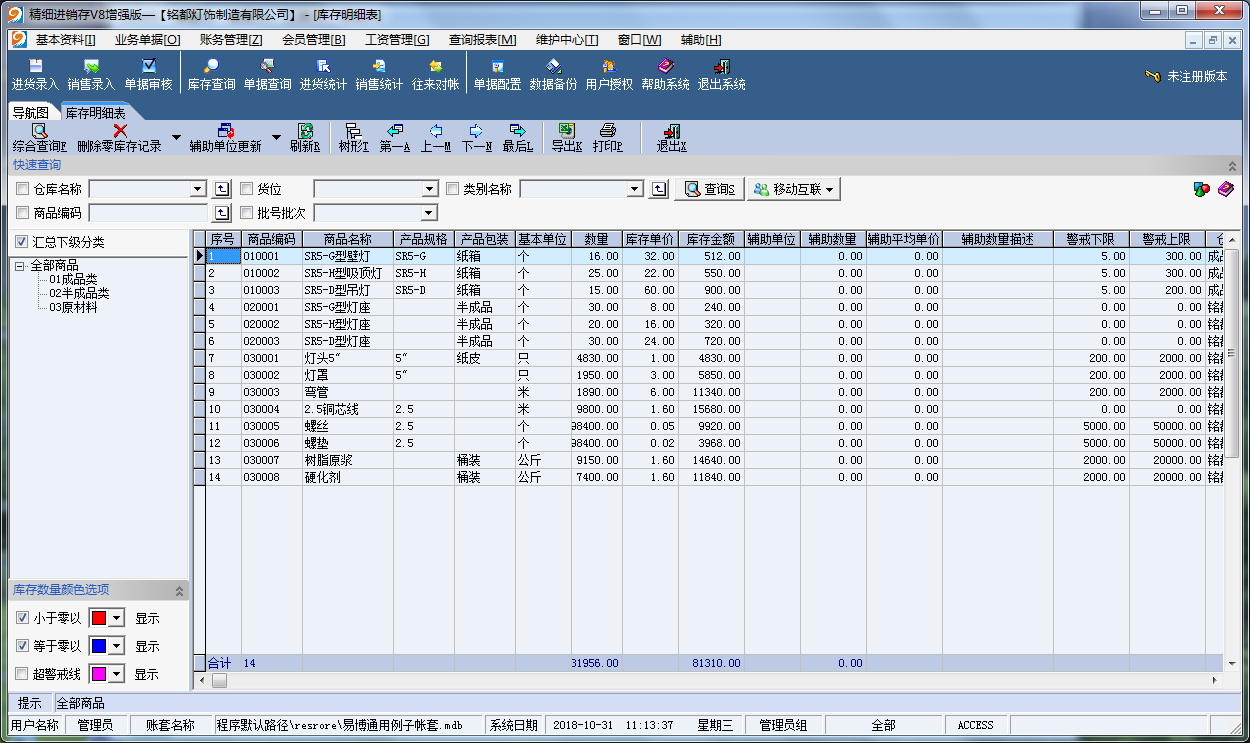Switch to the 导航图 tab
This screenshot has width=1250, height=743.
(31, 113)
